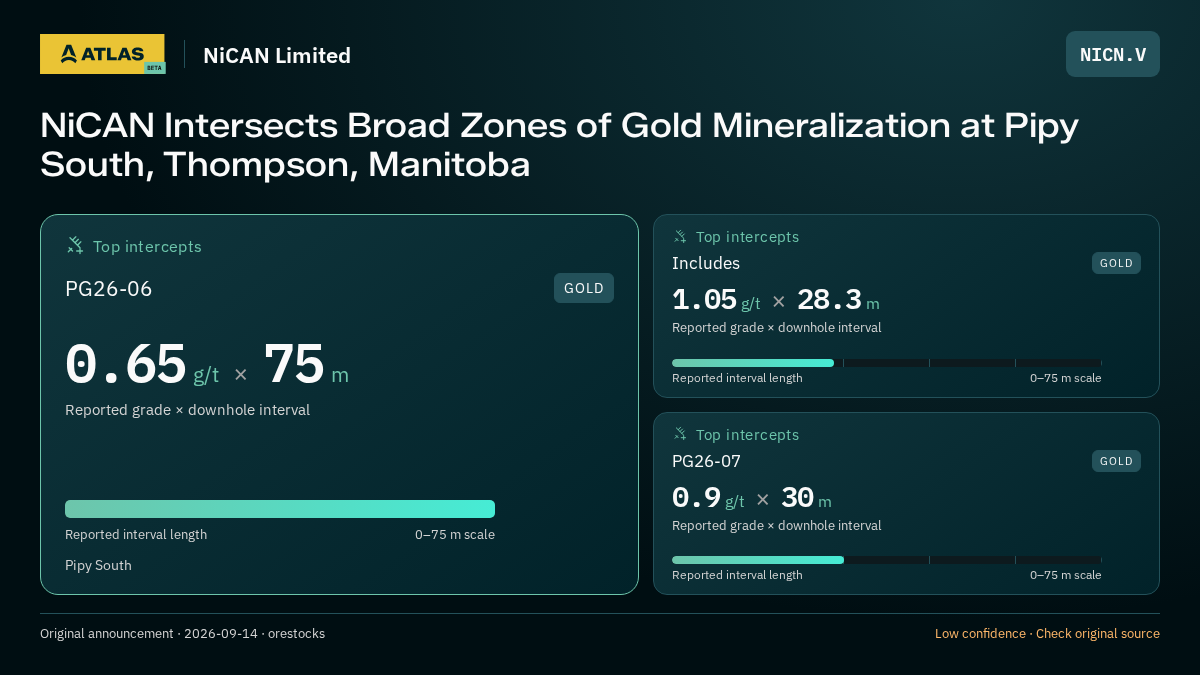Click the "30" m interval value
This screenshot has height=675, width=1200.
[x=797, y=498]
